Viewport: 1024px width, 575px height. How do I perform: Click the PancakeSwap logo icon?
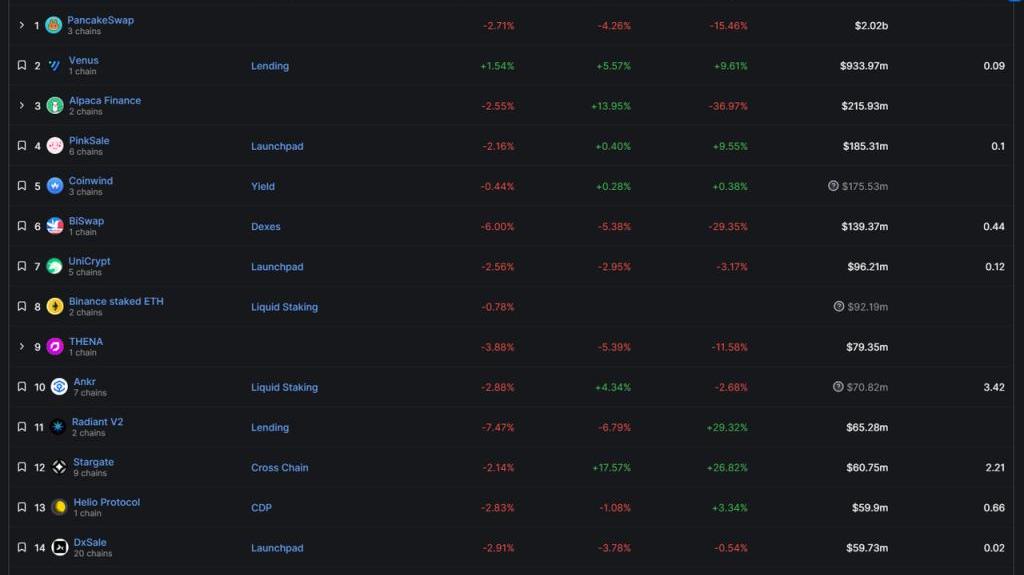pos(53,25)
